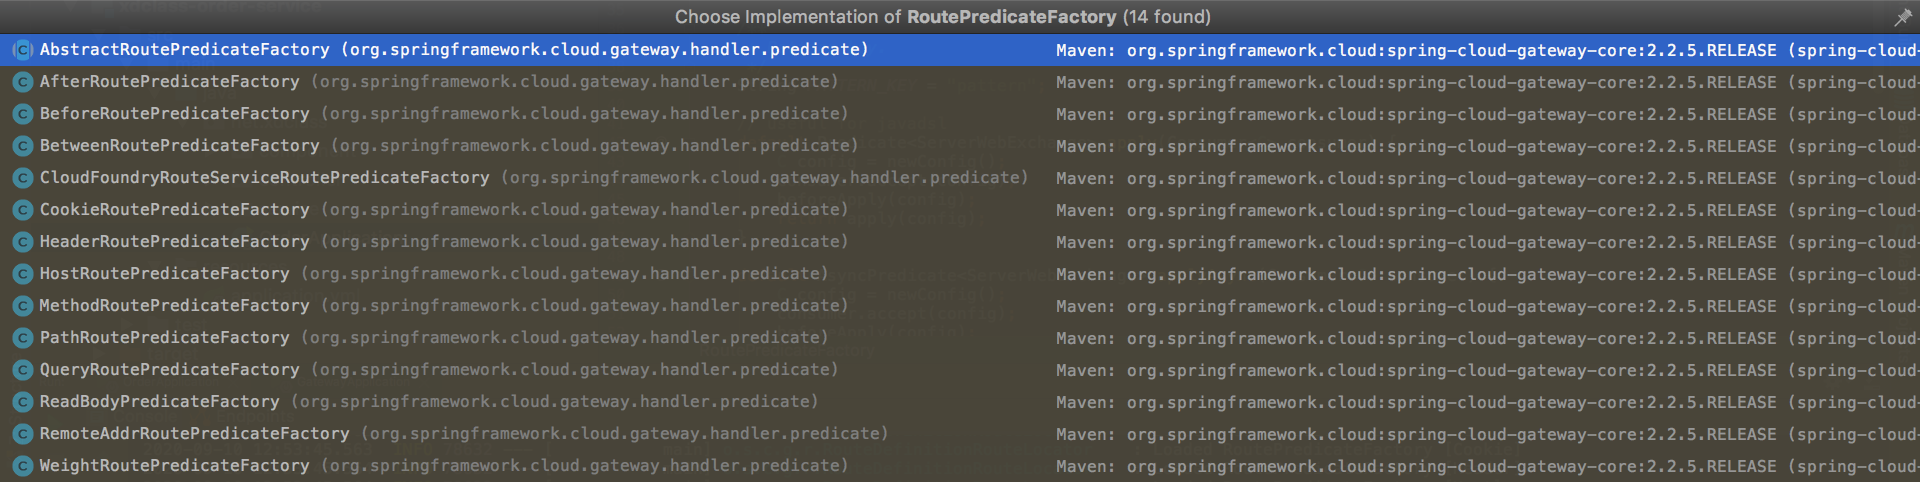The image size is (1920, 482).
Task: Pick RemoteAddrRoutePredicateFactory from the list
Action: [194, 434]
